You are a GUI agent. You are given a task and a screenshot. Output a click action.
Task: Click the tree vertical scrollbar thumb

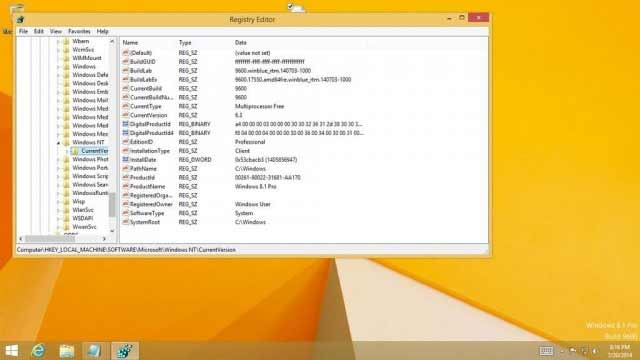click(x=112, y=204)
